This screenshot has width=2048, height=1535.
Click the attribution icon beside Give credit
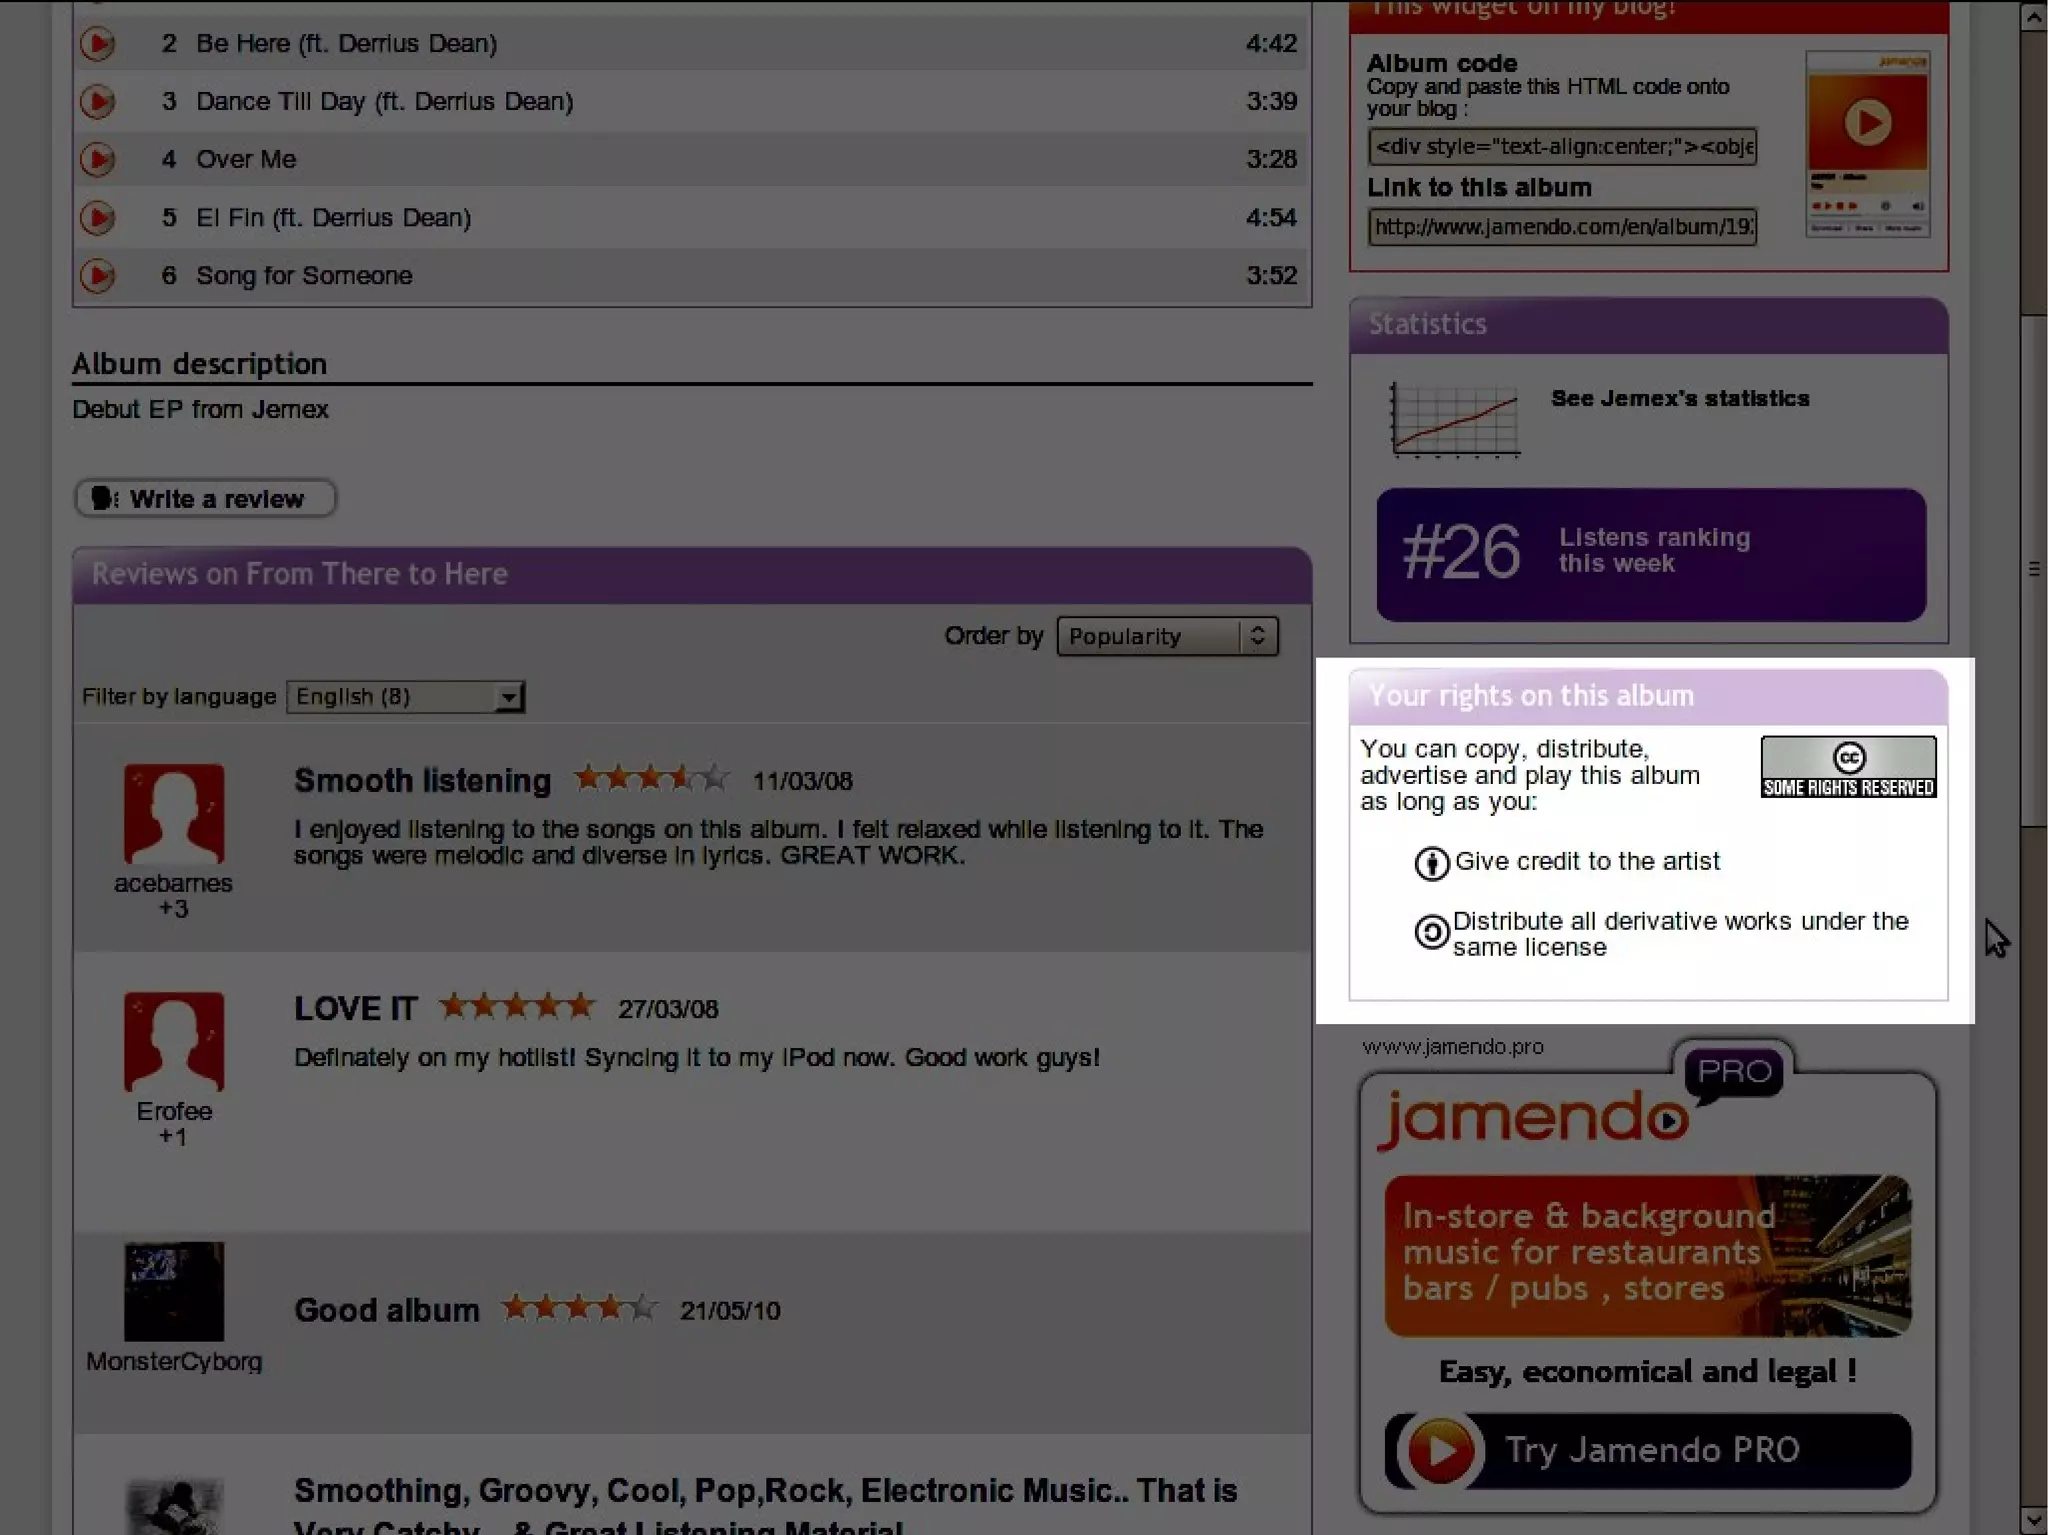coord(1431,863)
